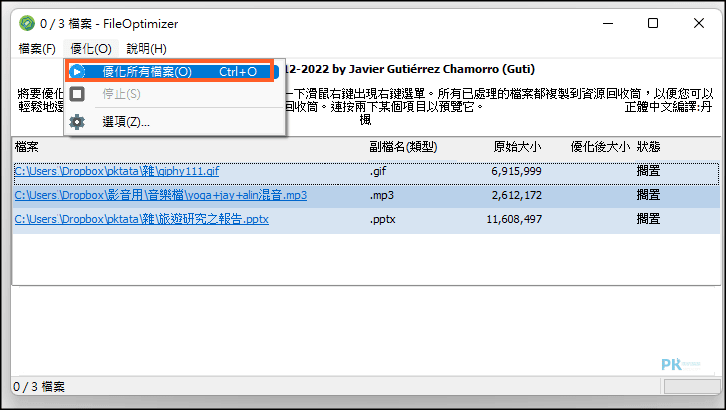Click the gear icon beside 選項
The height and width of the screenshot is (410, 726).
(x=77, y=122)
